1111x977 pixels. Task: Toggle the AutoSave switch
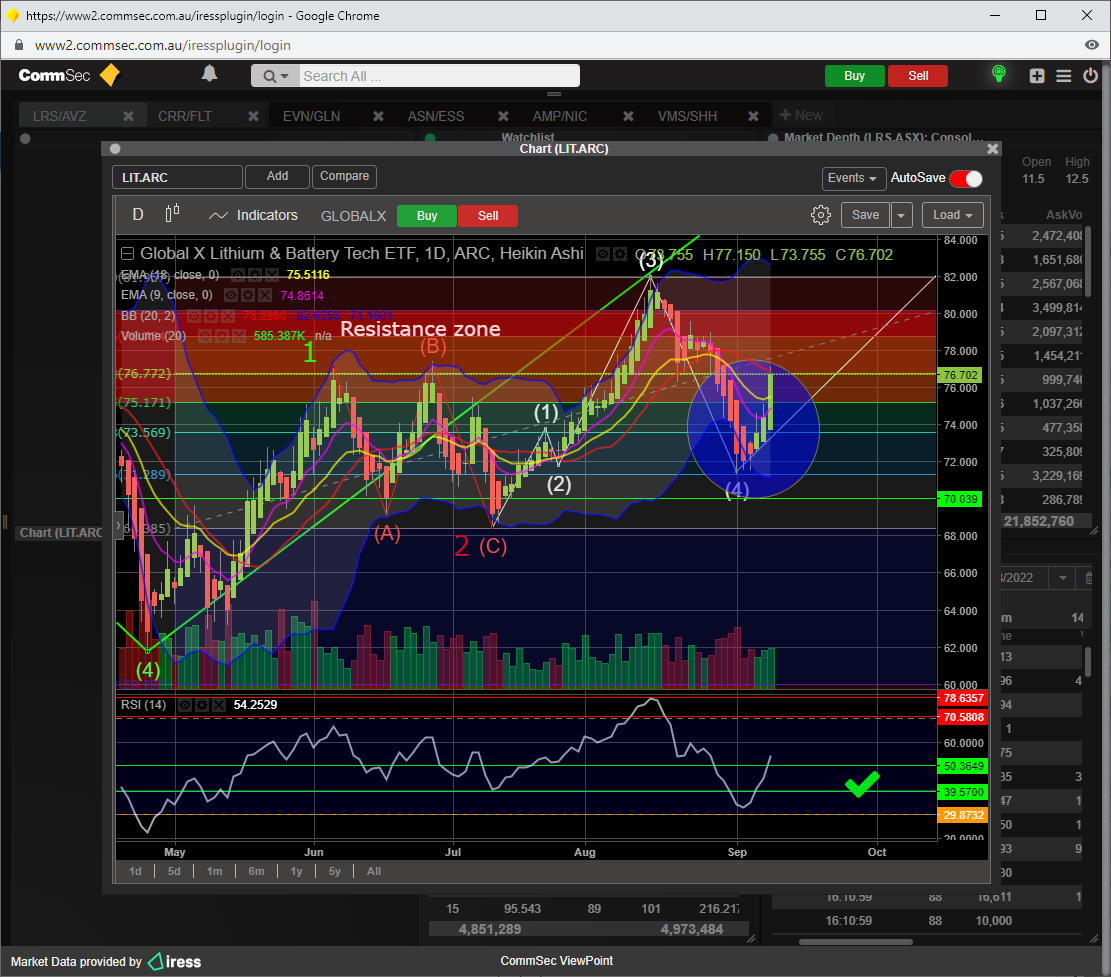965,178
